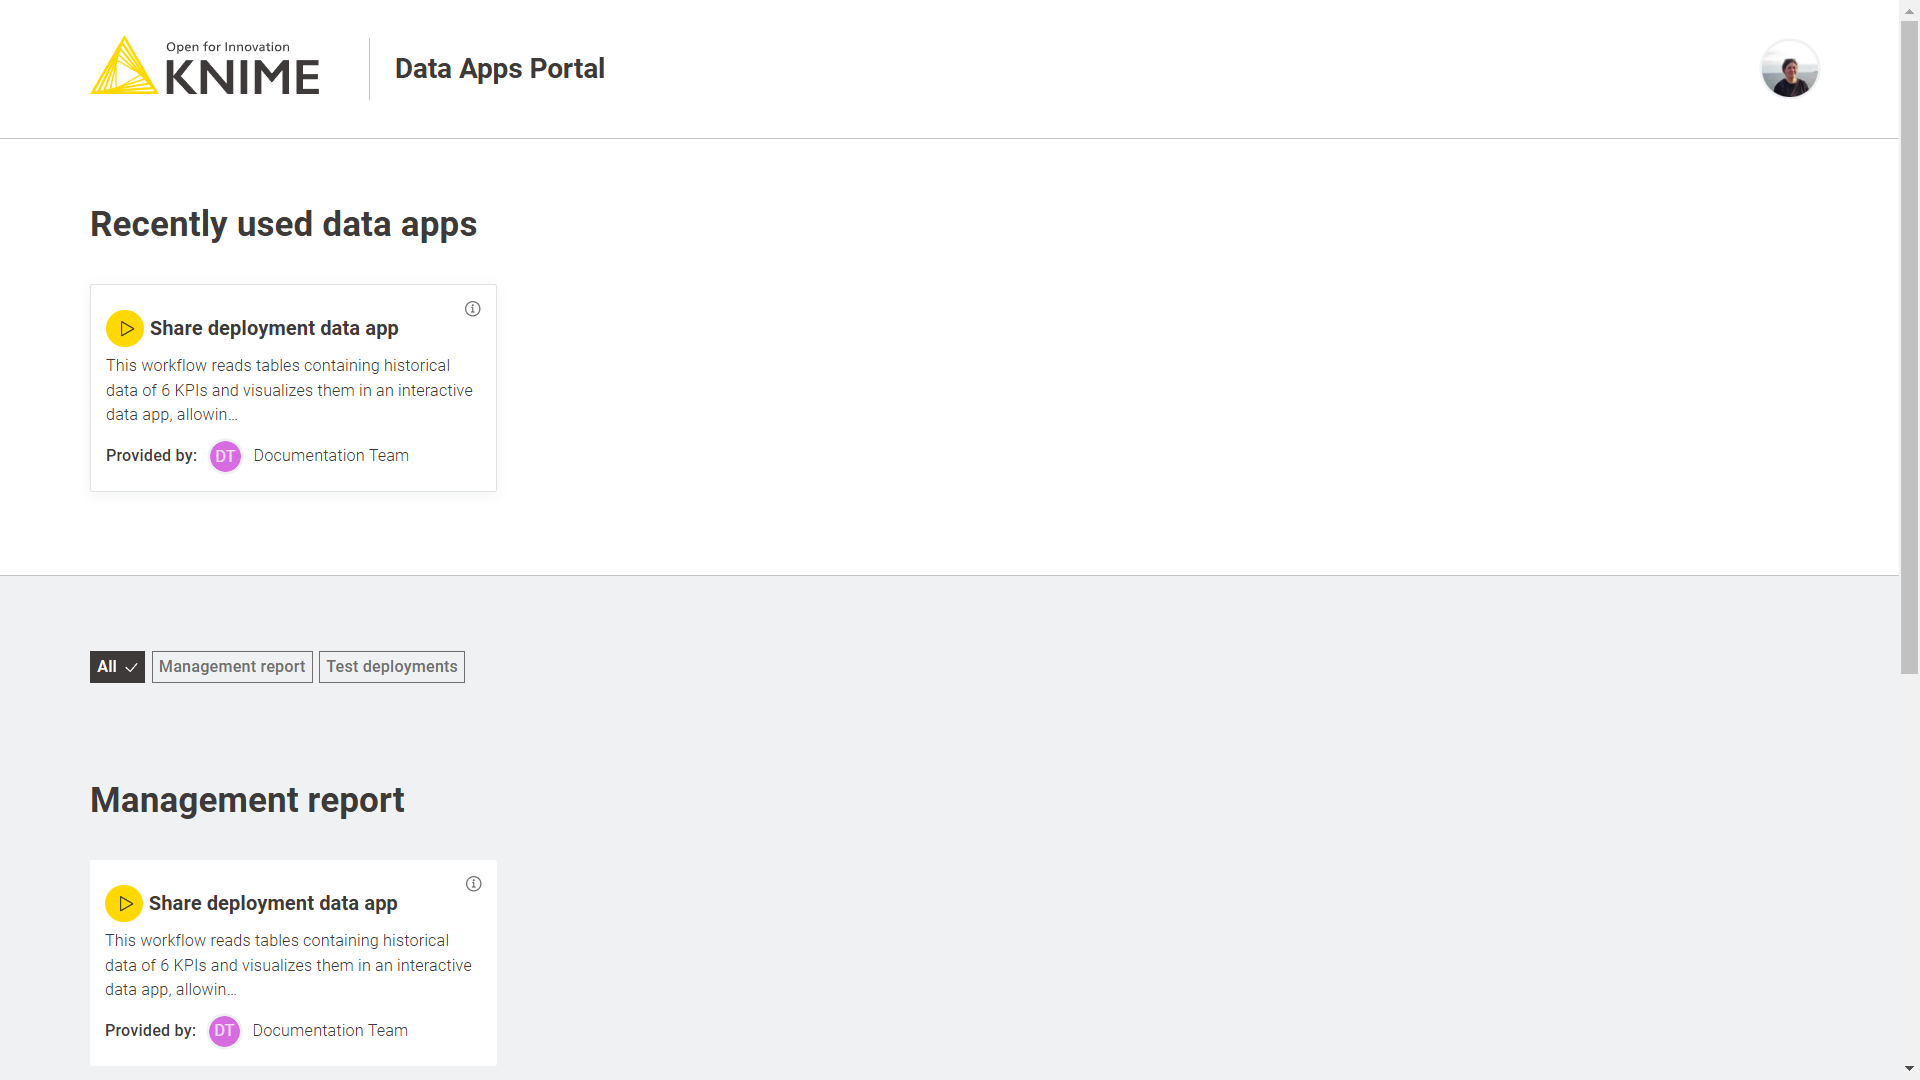
Task: Filter by Test deployments category
Action: (392, 667)
